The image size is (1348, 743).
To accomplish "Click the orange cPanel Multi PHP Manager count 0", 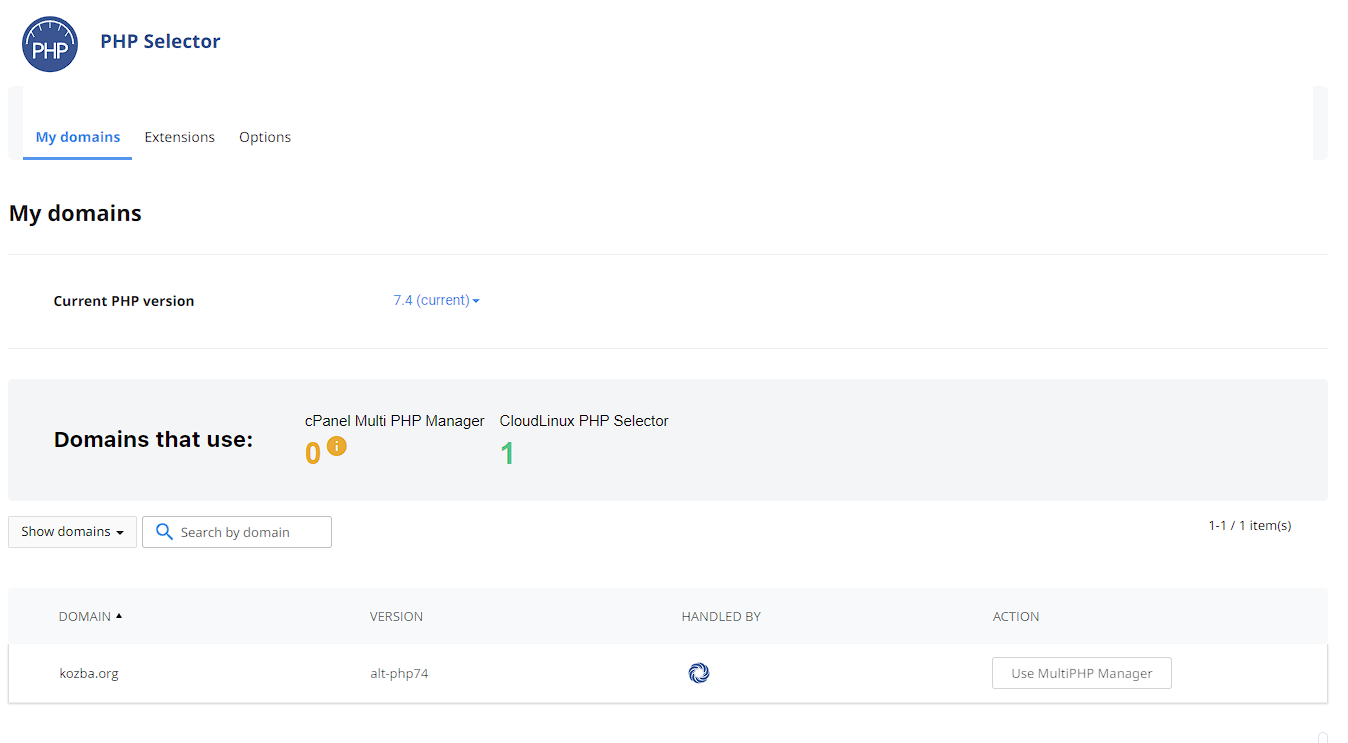I will pos(313,453).
